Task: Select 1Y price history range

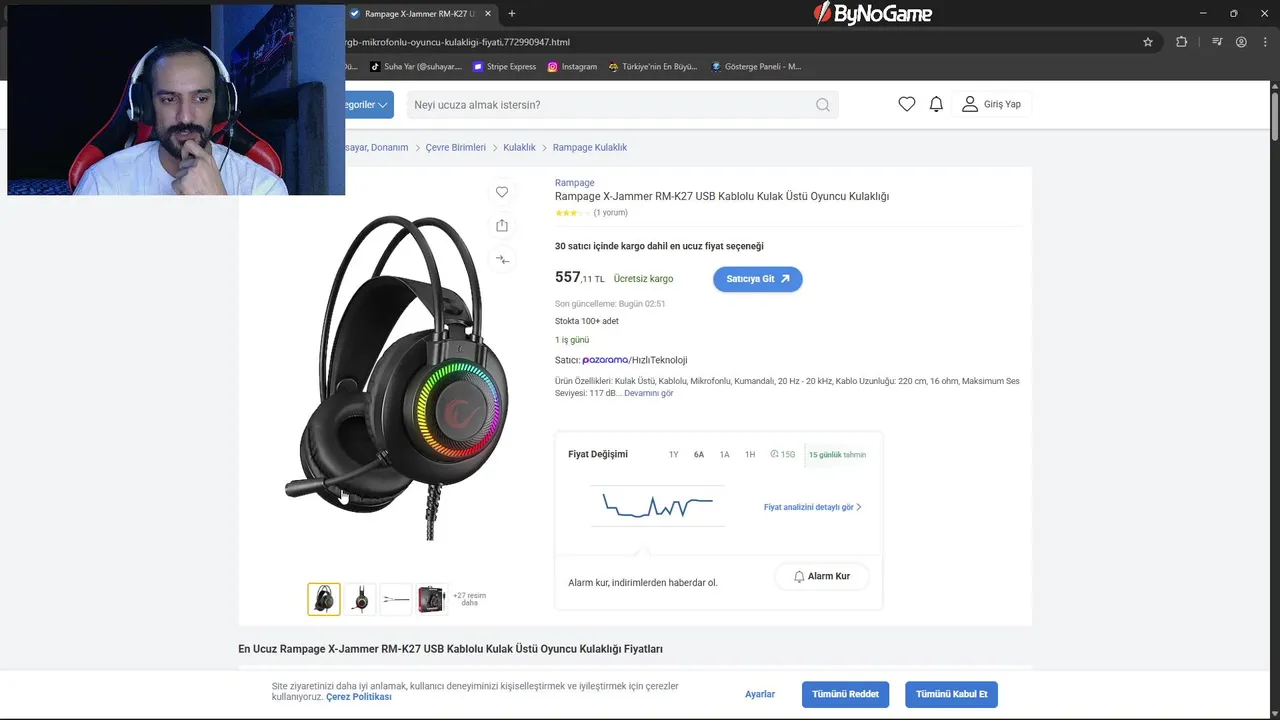Action: [x=674, y=455]
